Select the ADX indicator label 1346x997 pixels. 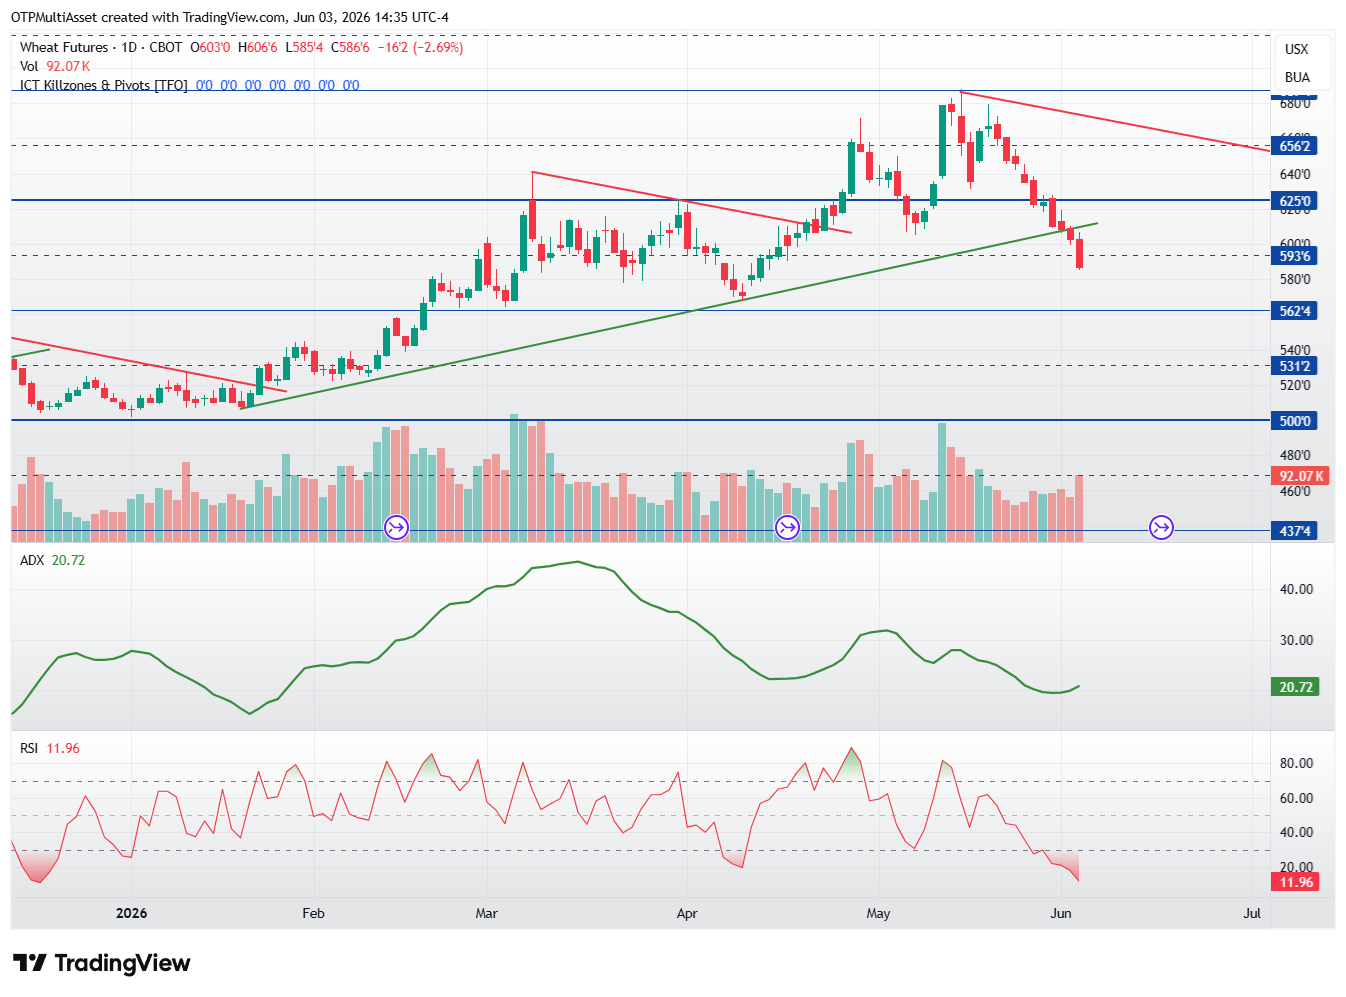32,560
